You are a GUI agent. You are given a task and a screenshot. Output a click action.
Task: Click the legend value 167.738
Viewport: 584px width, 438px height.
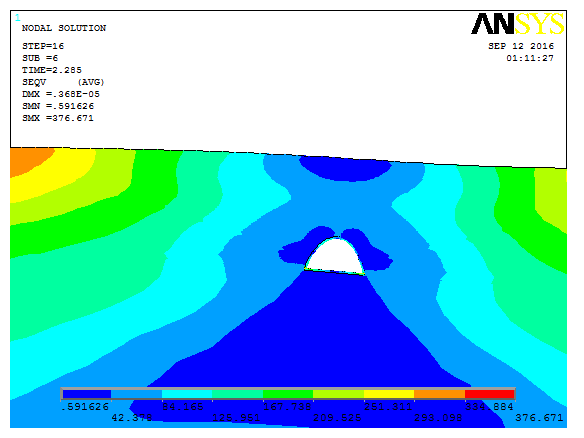tap(287, 407)
